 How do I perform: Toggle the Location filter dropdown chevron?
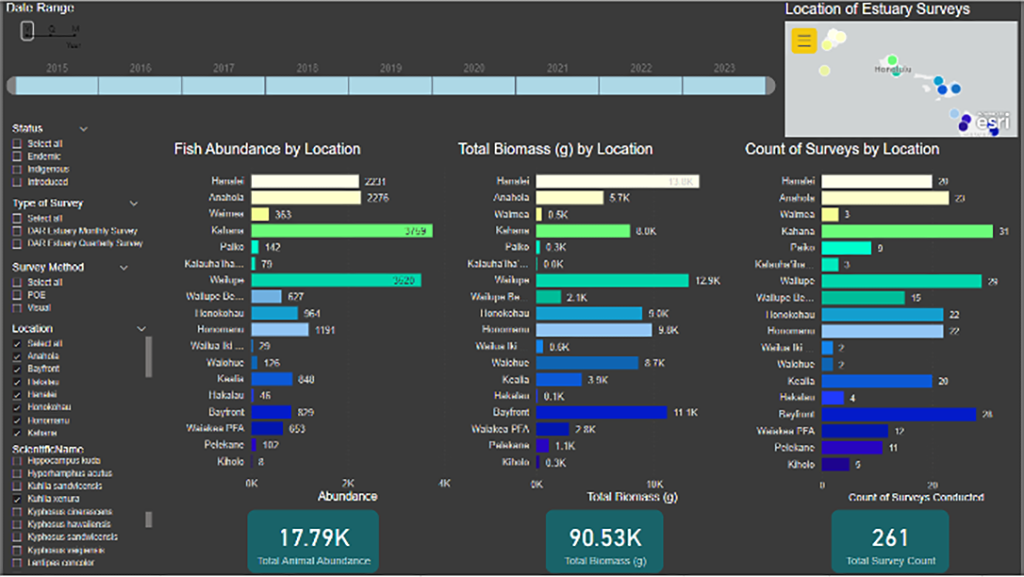141,329
